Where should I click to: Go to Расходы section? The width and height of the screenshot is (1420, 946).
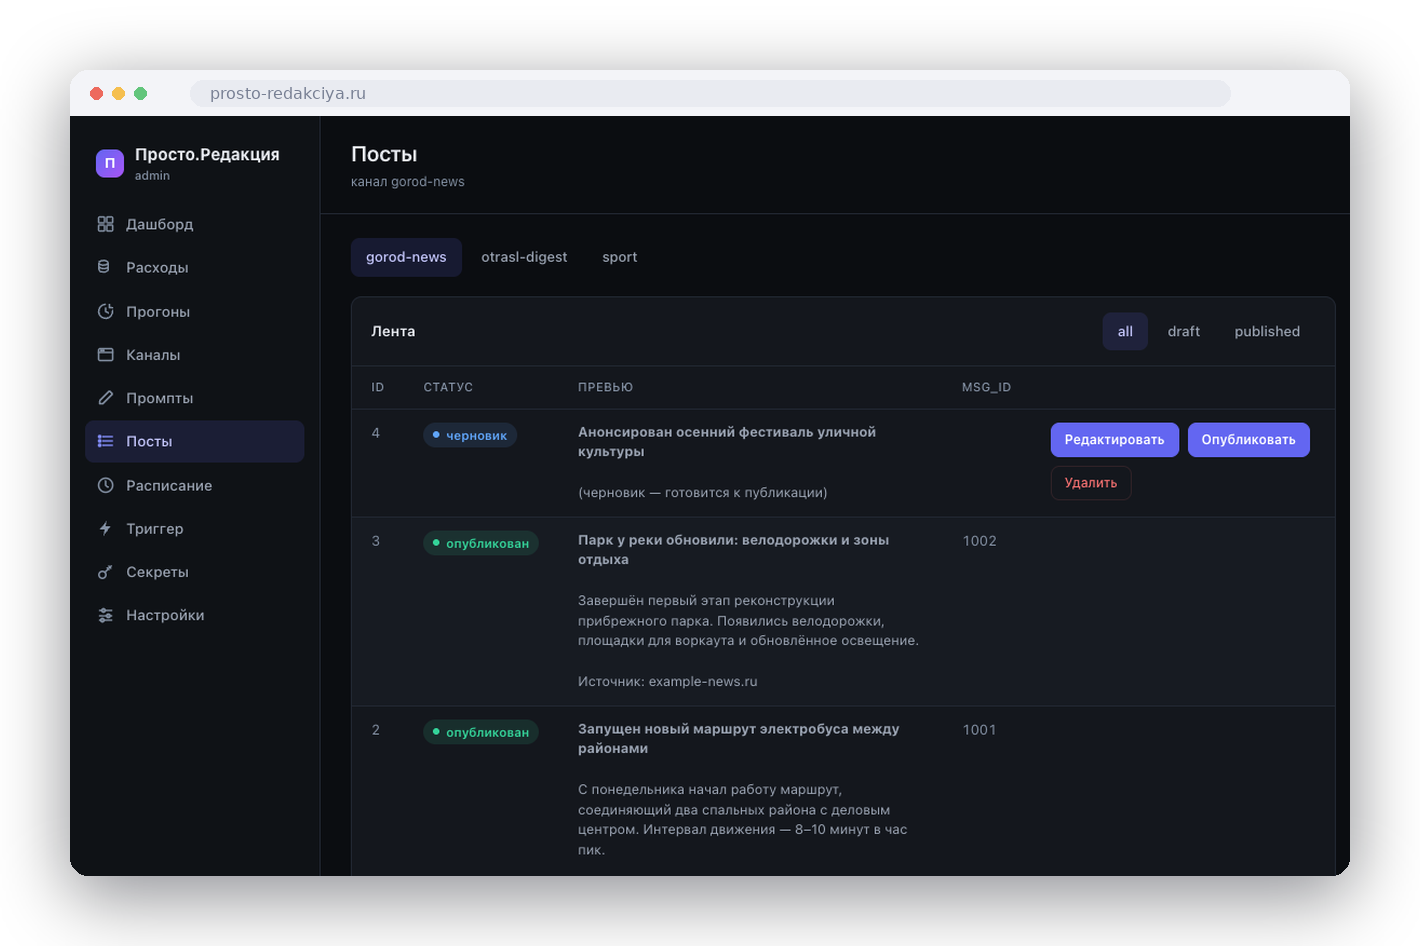point(195,267)
